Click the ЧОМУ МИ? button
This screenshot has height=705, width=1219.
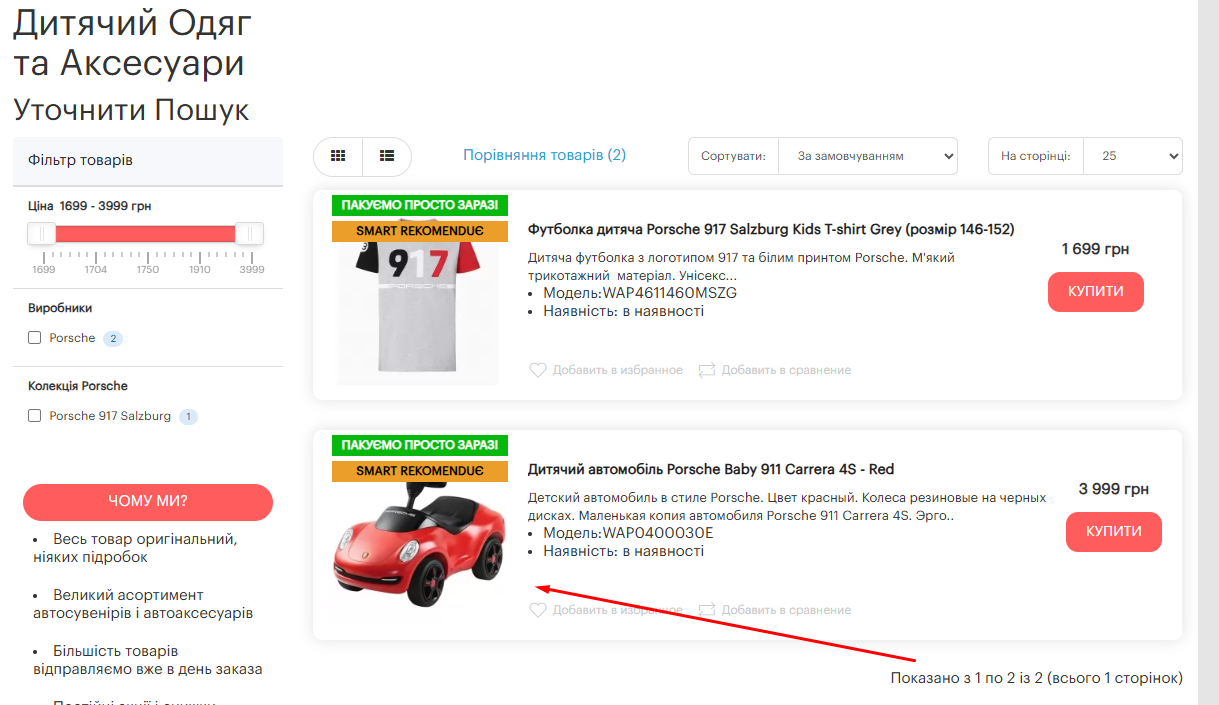tap(148, 502)
